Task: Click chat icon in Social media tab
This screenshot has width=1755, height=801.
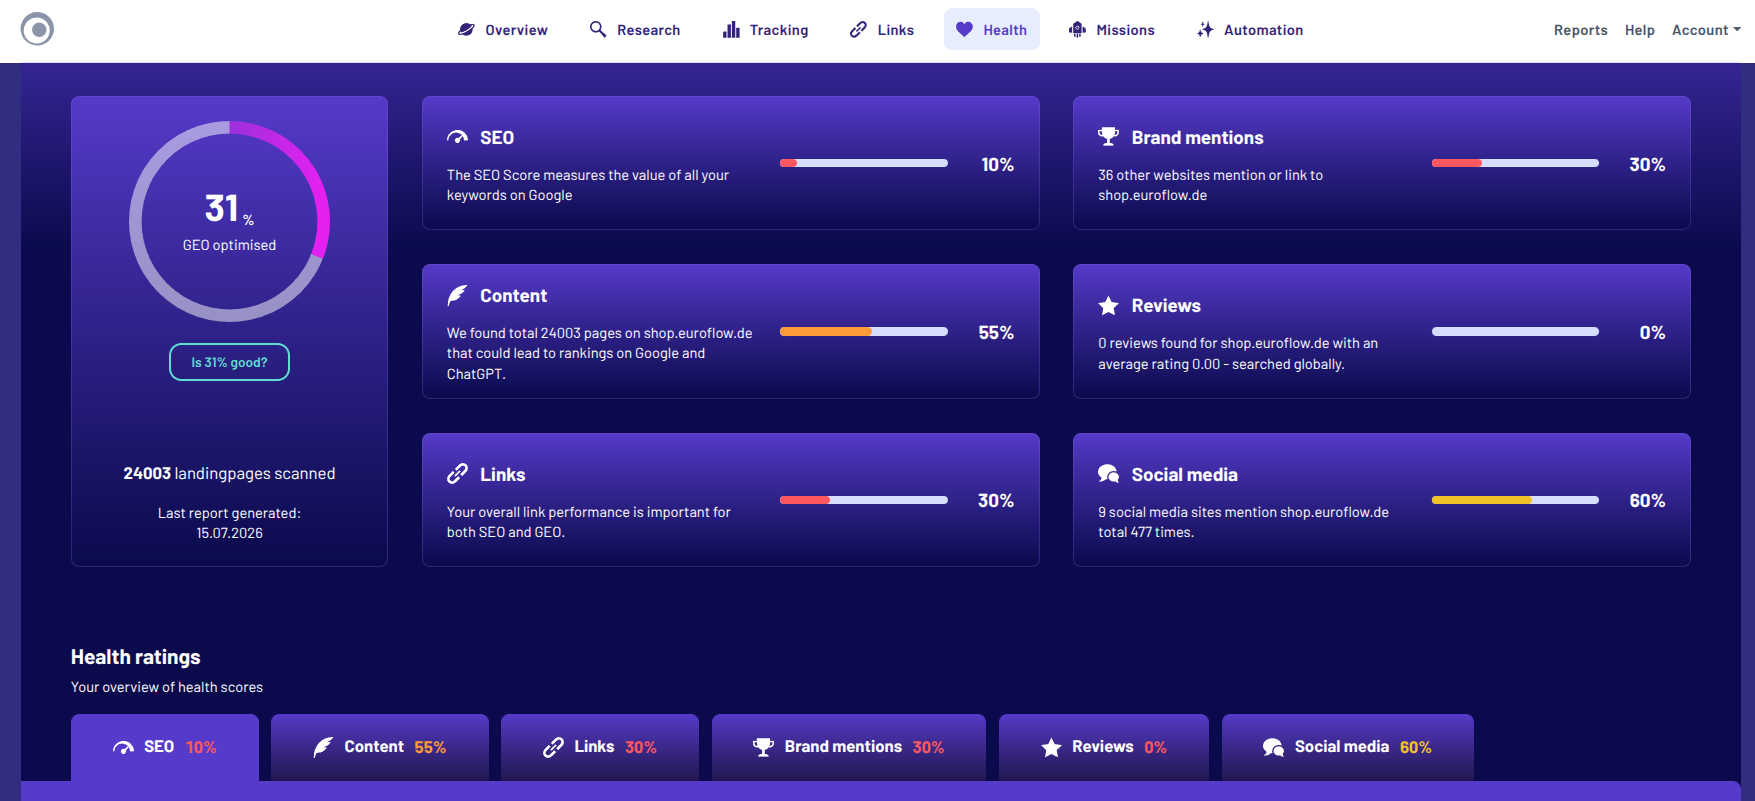Action: pos(1273,747)
